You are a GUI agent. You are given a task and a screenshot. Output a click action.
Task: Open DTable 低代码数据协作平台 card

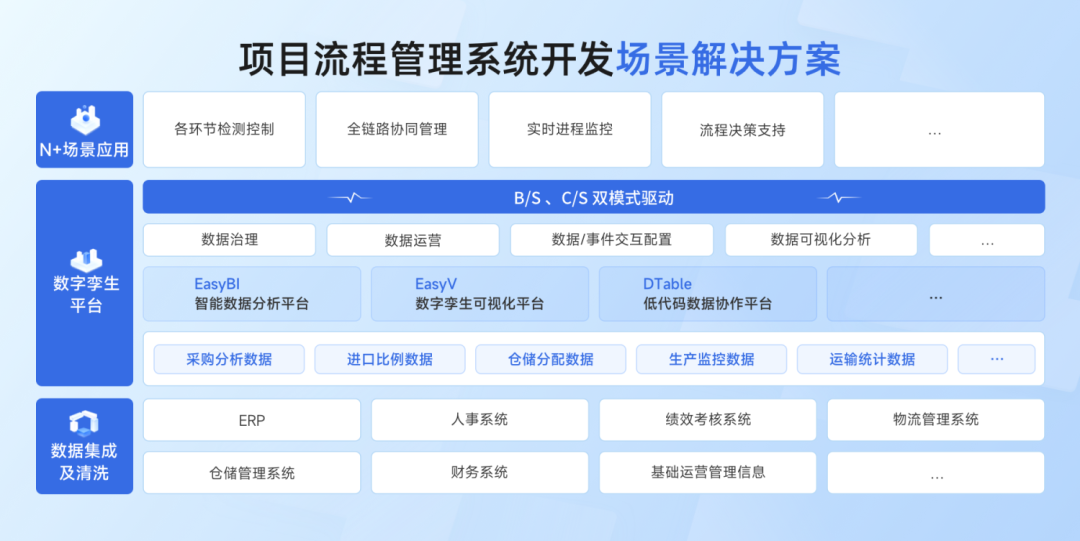click(708, 294)
